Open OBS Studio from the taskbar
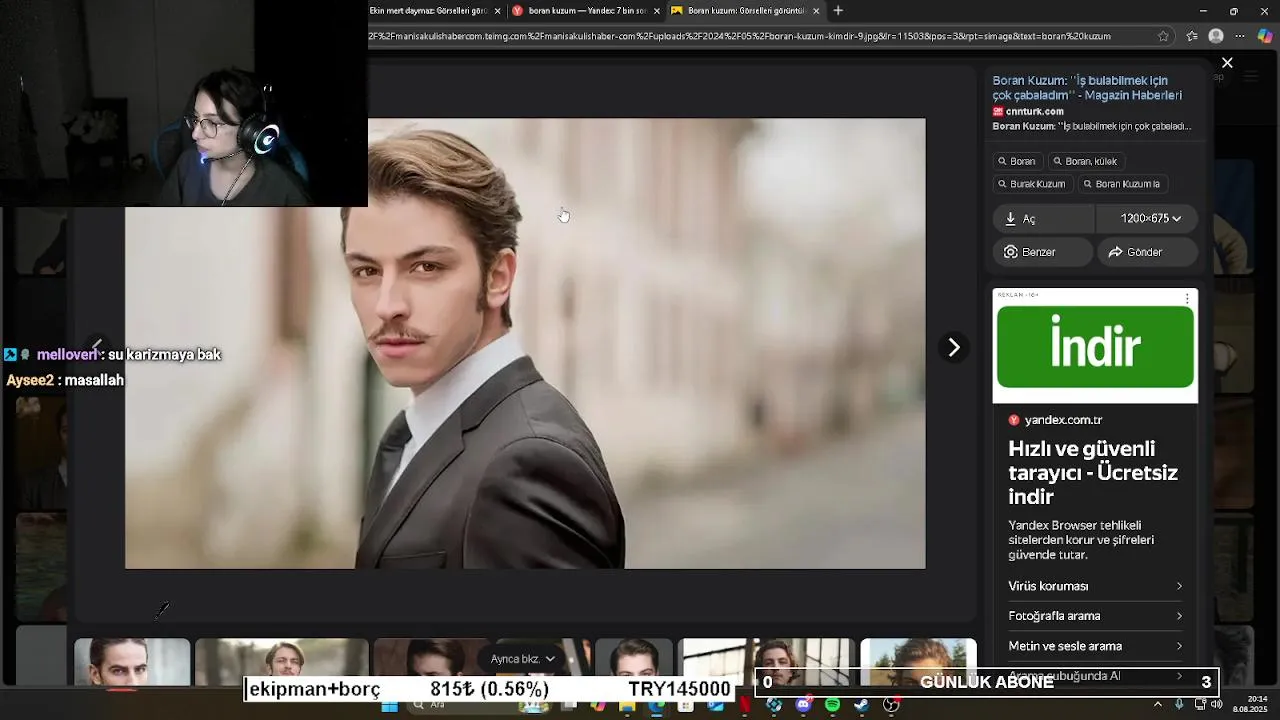Image resolution: width=1280 pixels, height=720 pixels. pos(891,705)
